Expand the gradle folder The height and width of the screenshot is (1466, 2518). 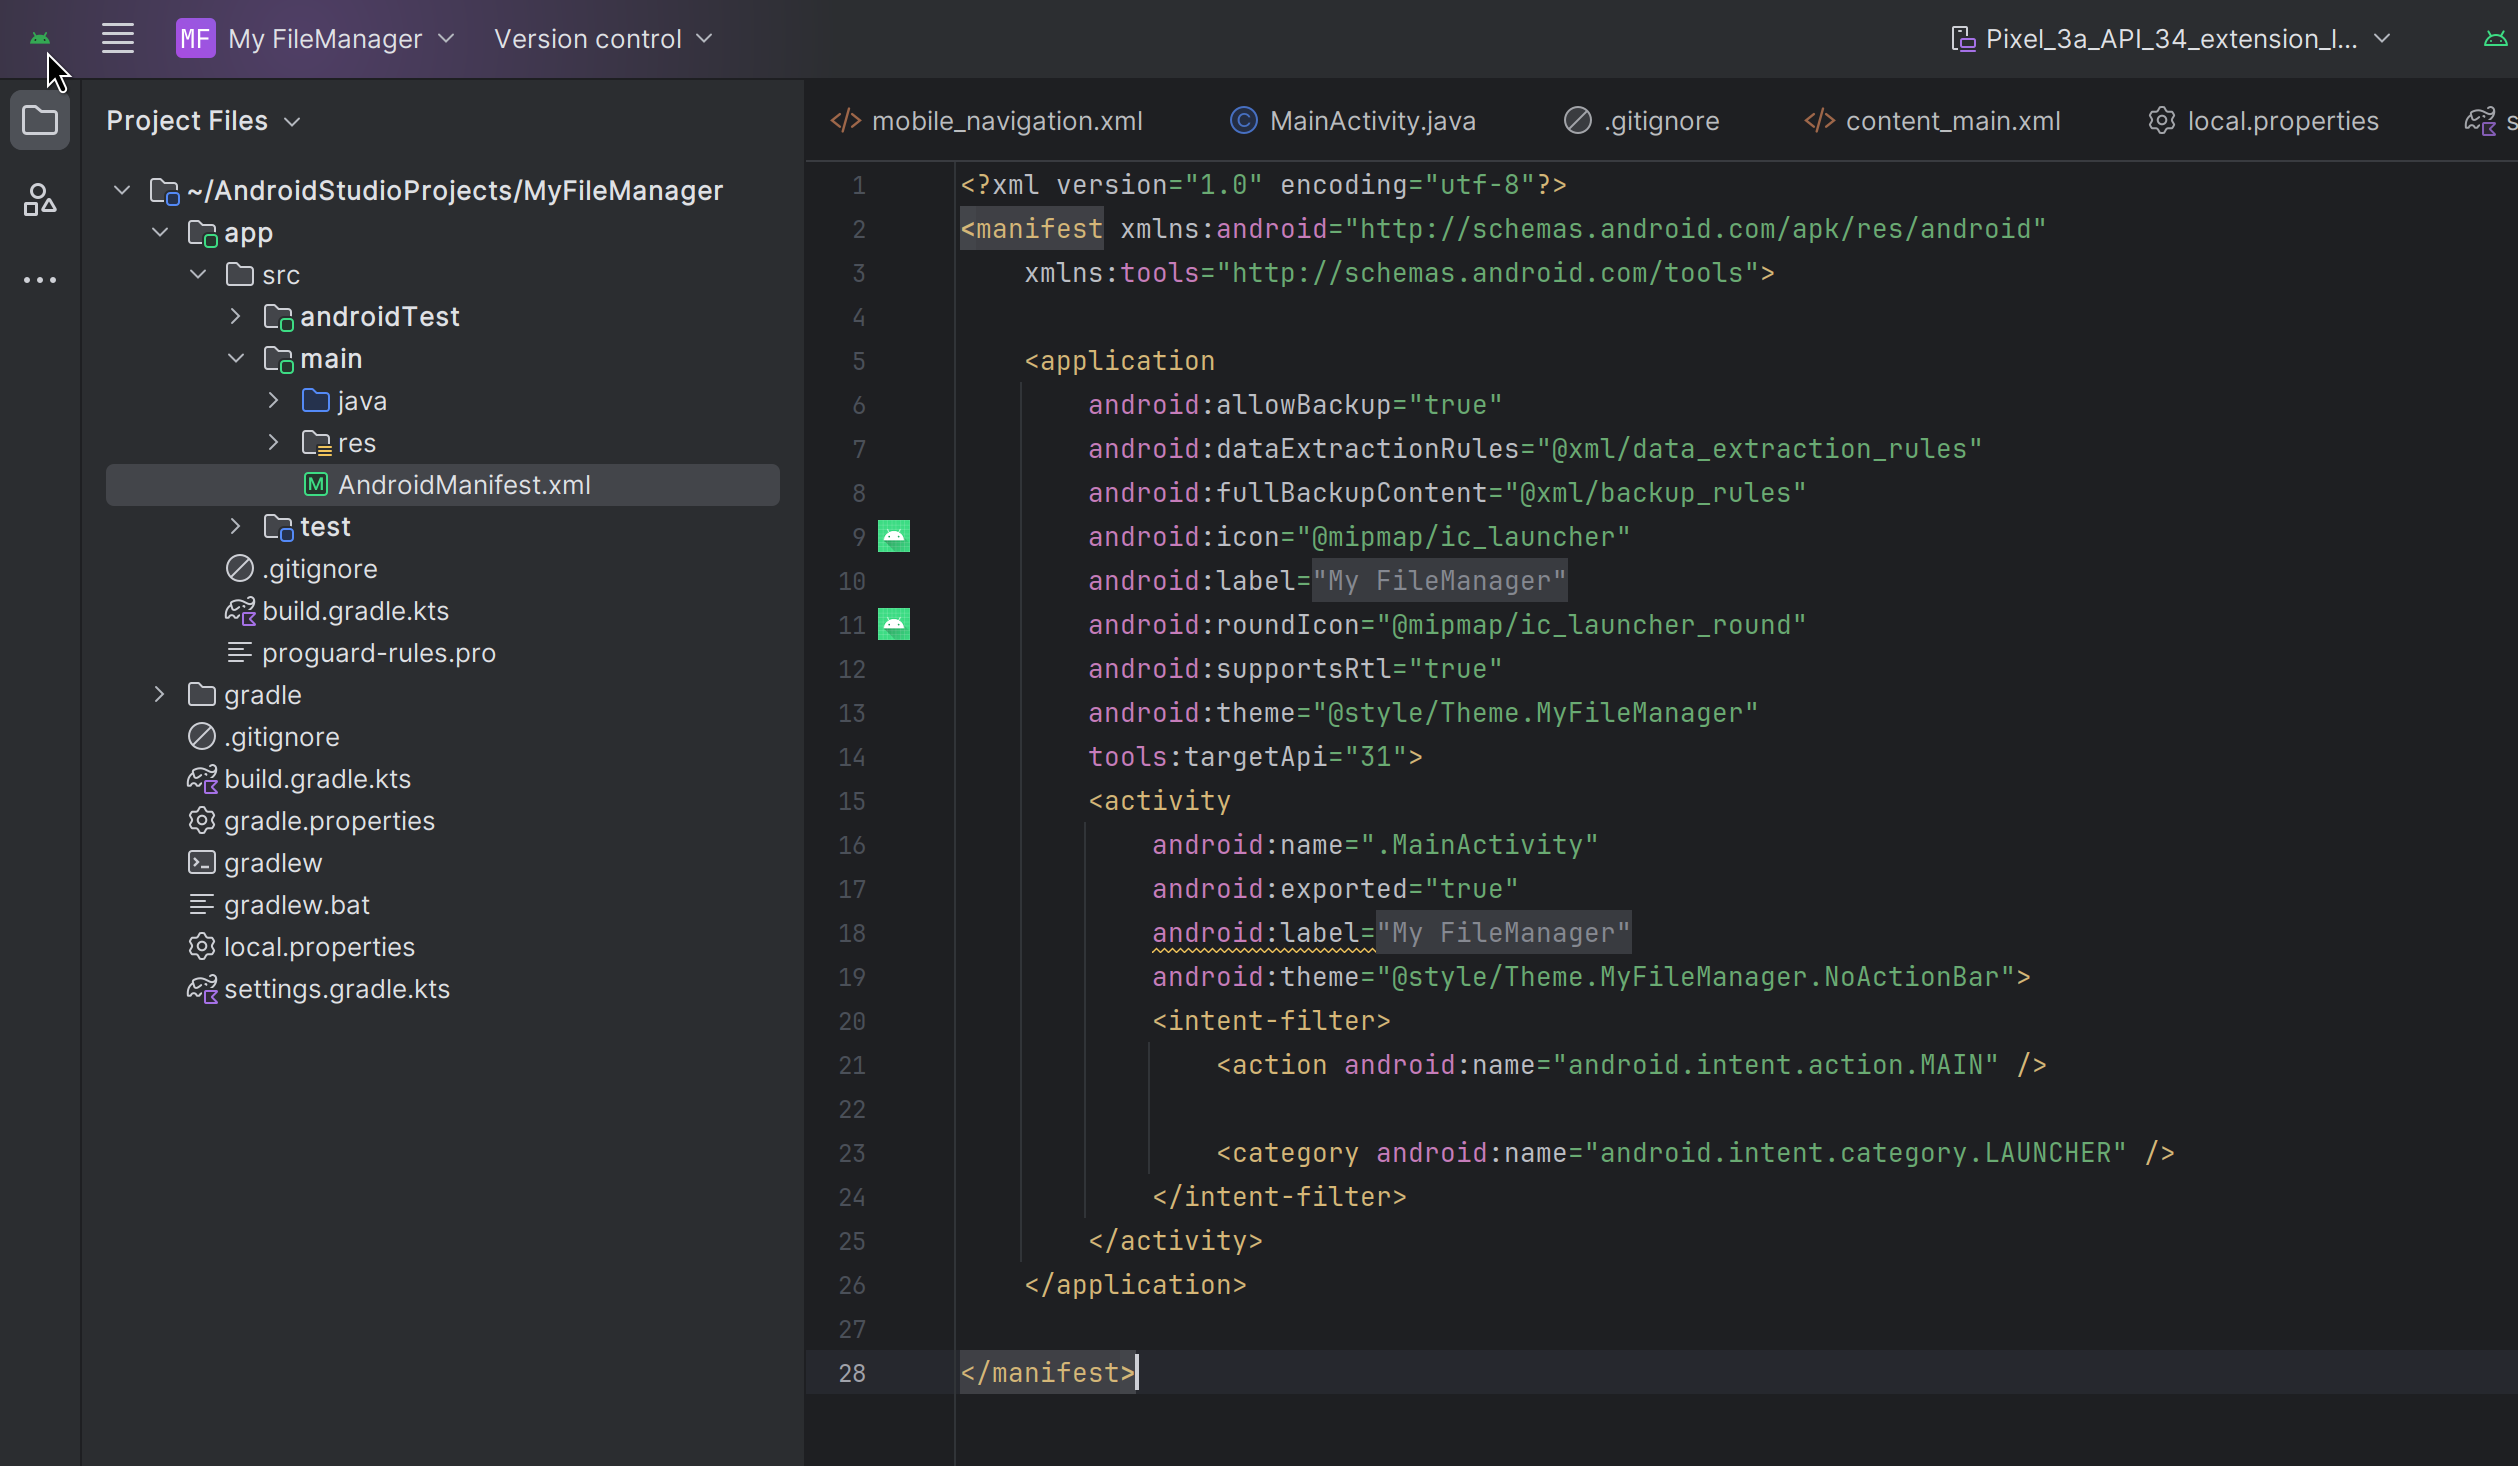click(159, 695)
